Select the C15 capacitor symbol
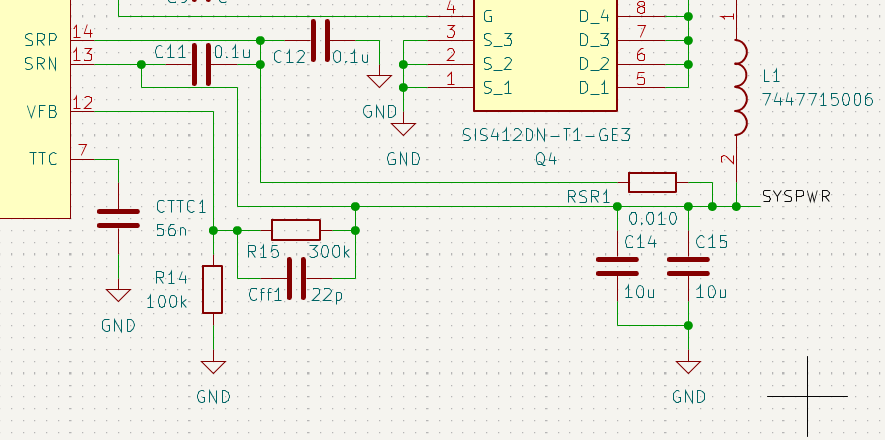Viewport: 885px width, 440px height. [688, 266]
